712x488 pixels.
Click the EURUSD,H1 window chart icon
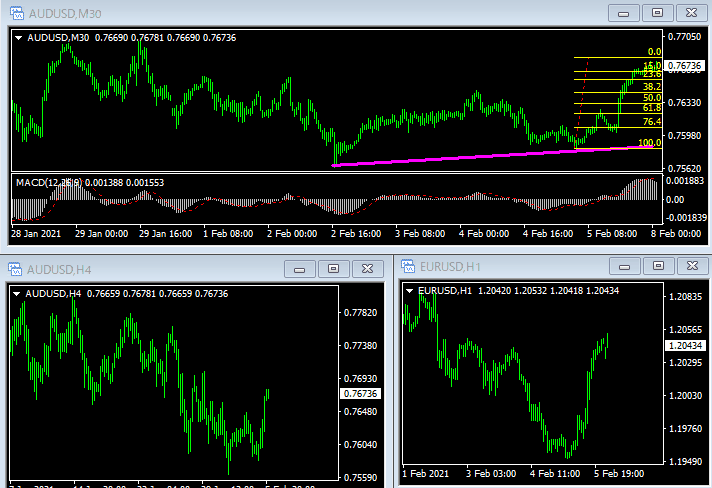pos(408,266)
